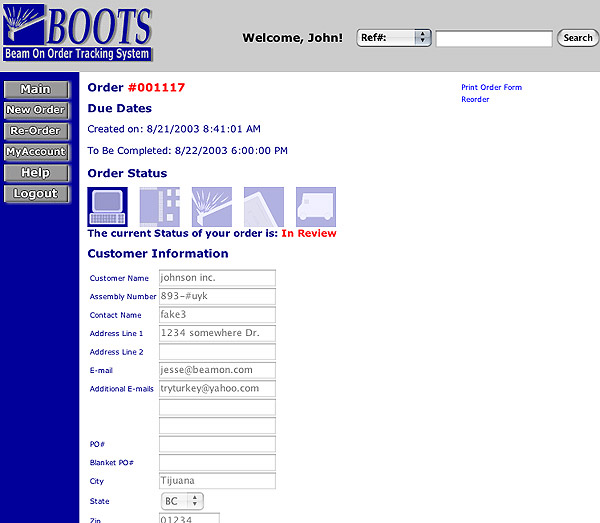
Task: Click Logout in the sidebar
Action: (36, 194)
